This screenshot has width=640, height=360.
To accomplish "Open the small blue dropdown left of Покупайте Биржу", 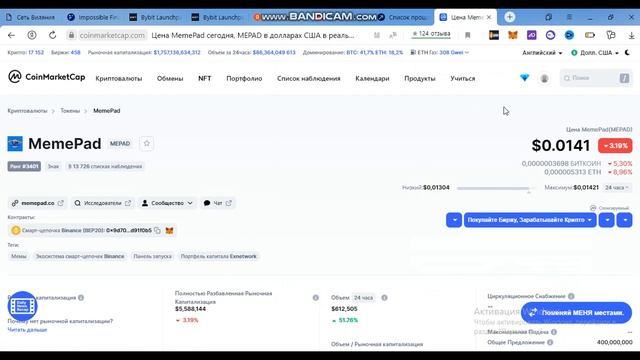I will tap(454, 220).
